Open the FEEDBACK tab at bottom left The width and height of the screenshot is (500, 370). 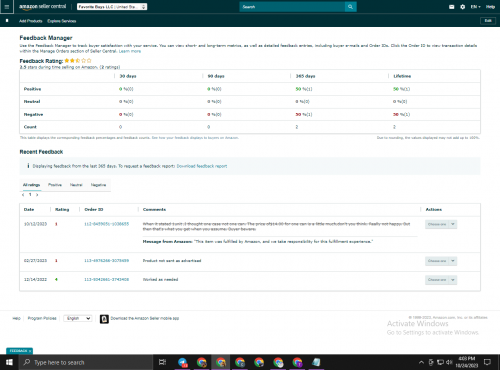tap(19, 351)
